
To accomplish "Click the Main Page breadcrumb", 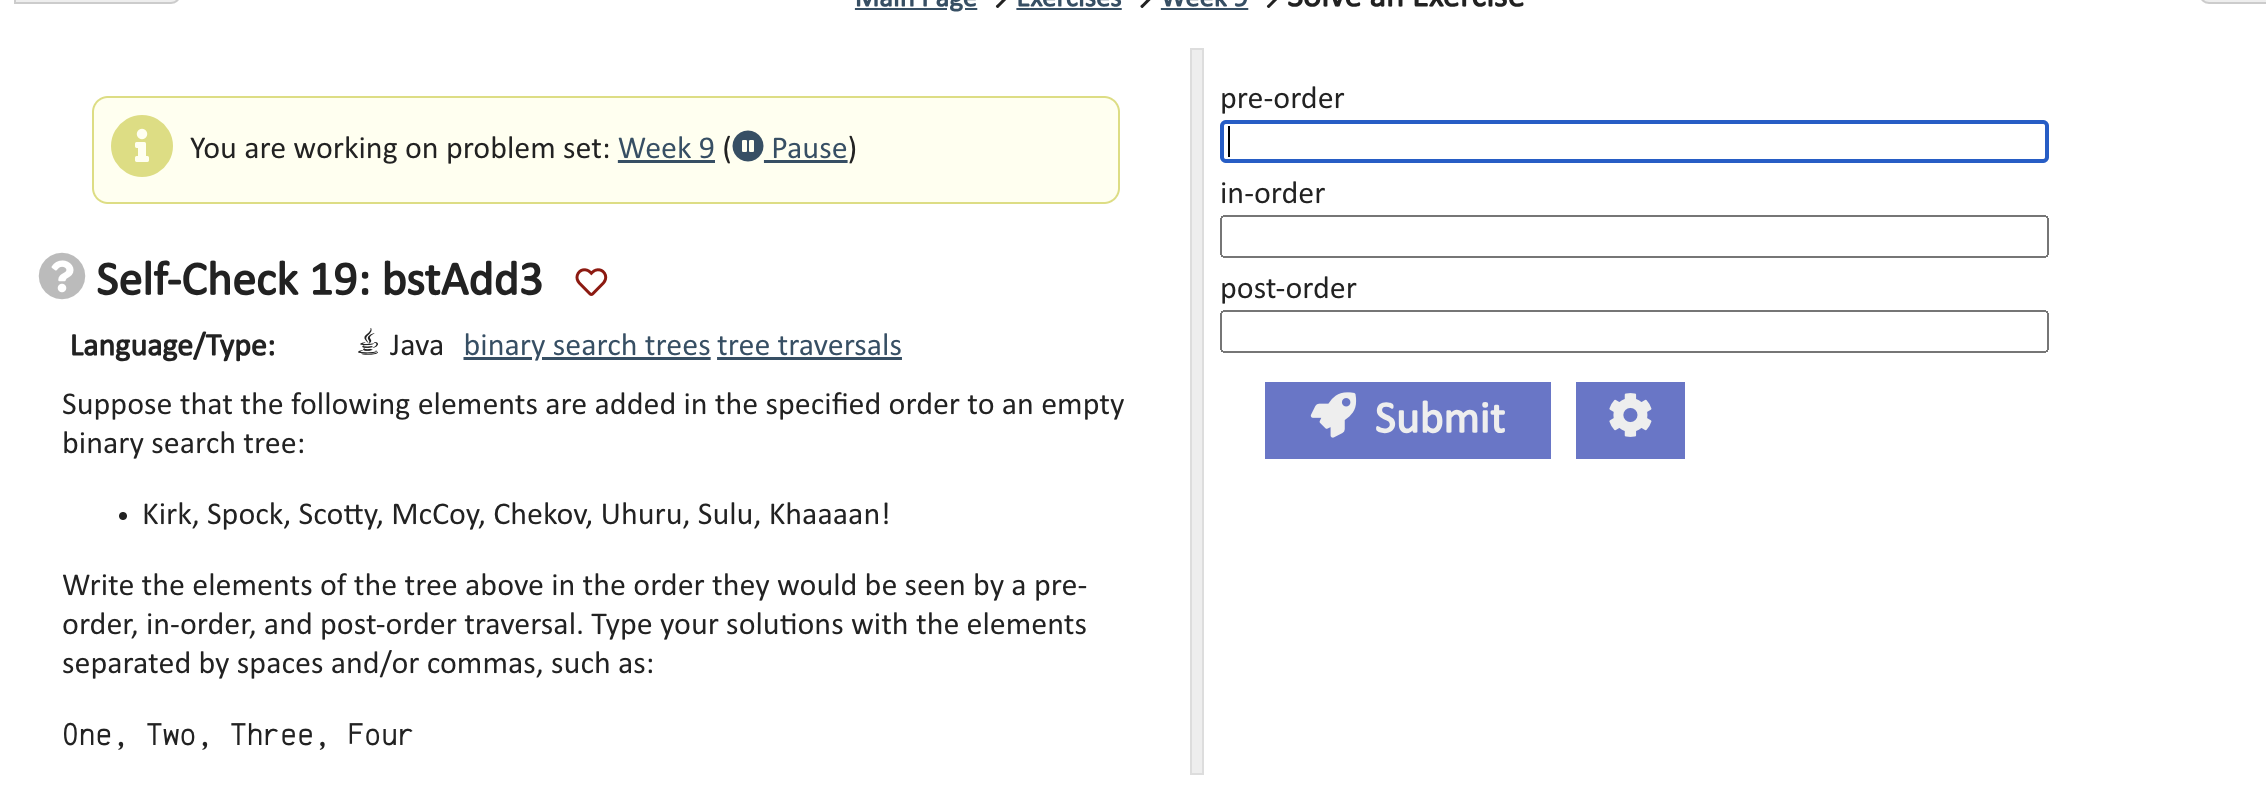I will click(914, 4).
